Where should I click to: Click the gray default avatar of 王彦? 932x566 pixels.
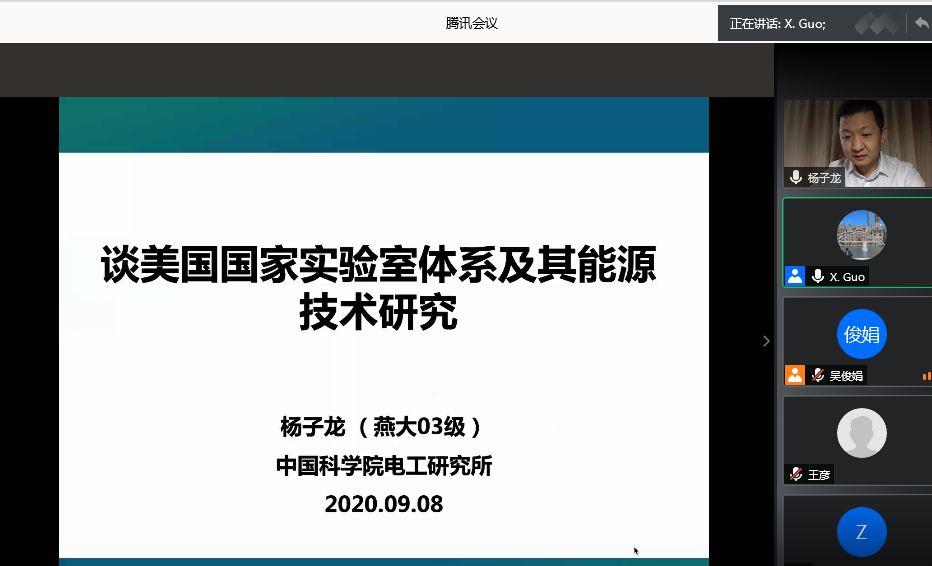click(861, 433)
